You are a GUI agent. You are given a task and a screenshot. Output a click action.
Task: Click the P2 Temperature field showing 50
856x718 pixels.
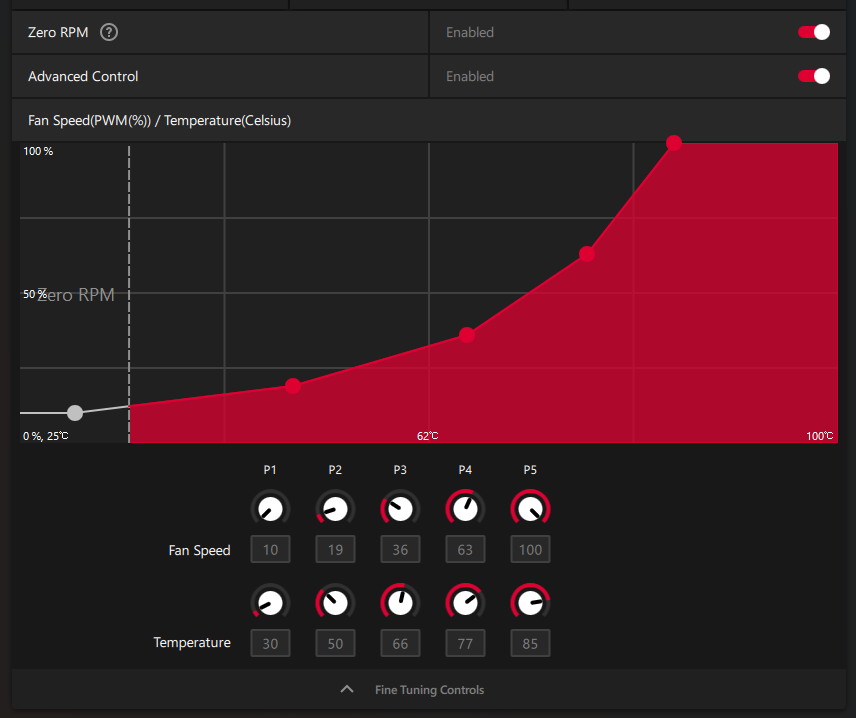pos(335,643)
